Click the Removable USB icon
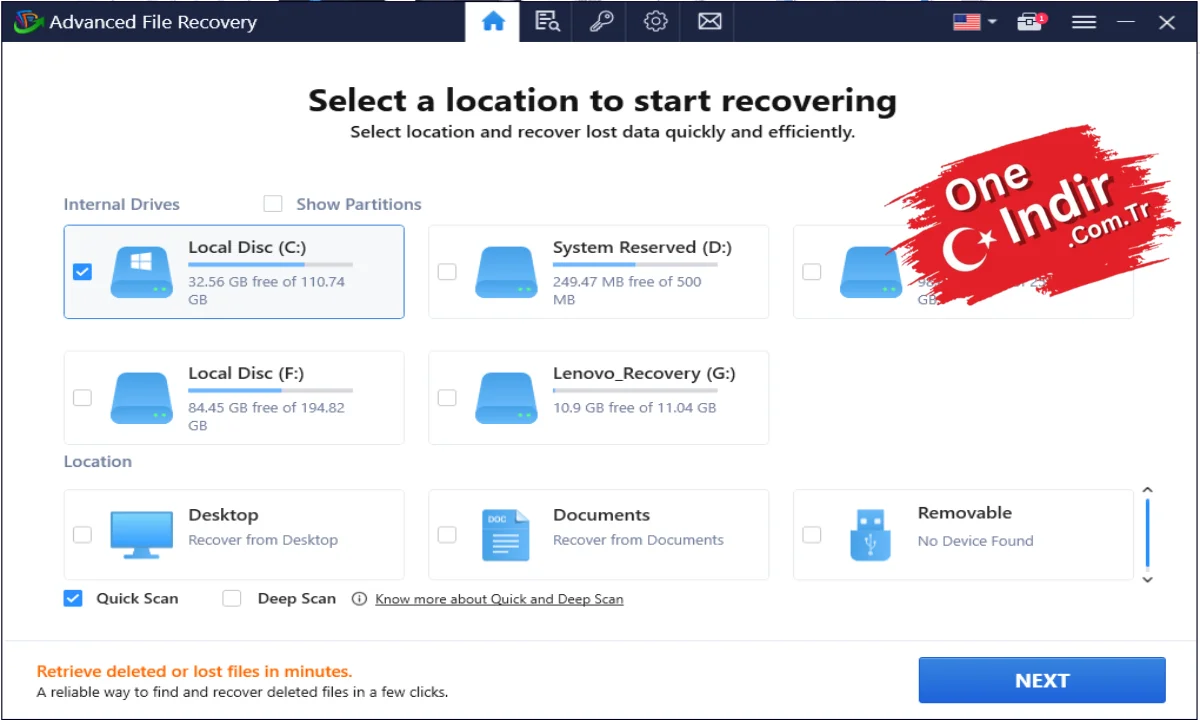 click(x=870, y=534)
